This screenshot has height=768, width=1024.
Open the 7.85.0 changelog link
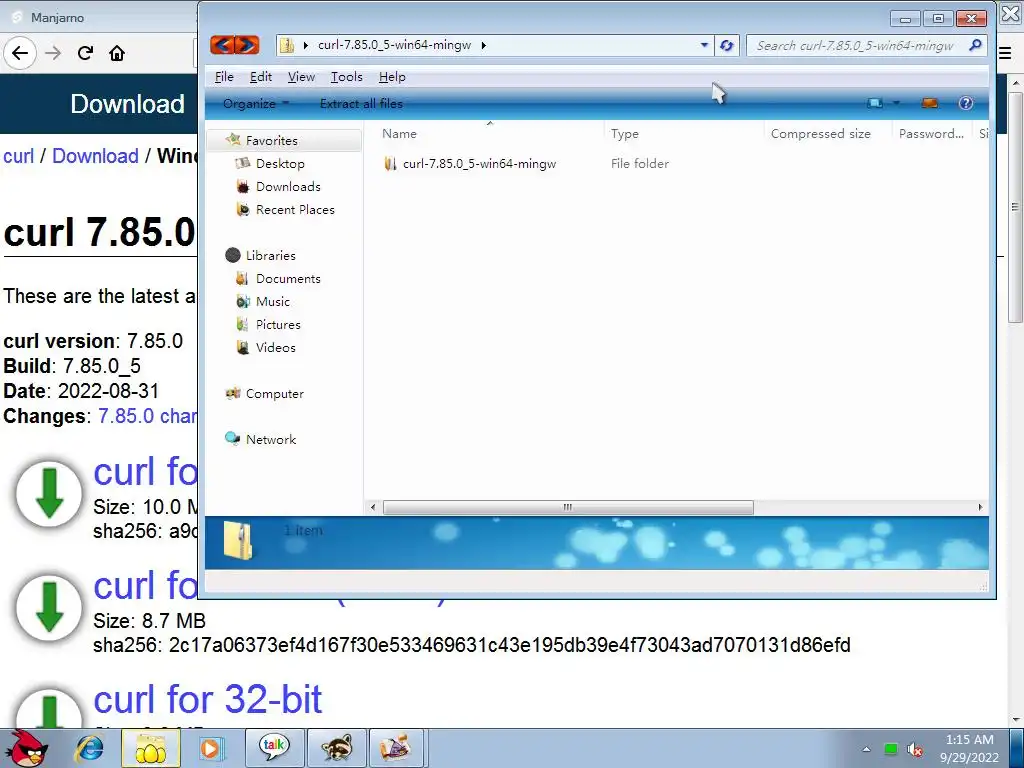(x=148, y=415)
